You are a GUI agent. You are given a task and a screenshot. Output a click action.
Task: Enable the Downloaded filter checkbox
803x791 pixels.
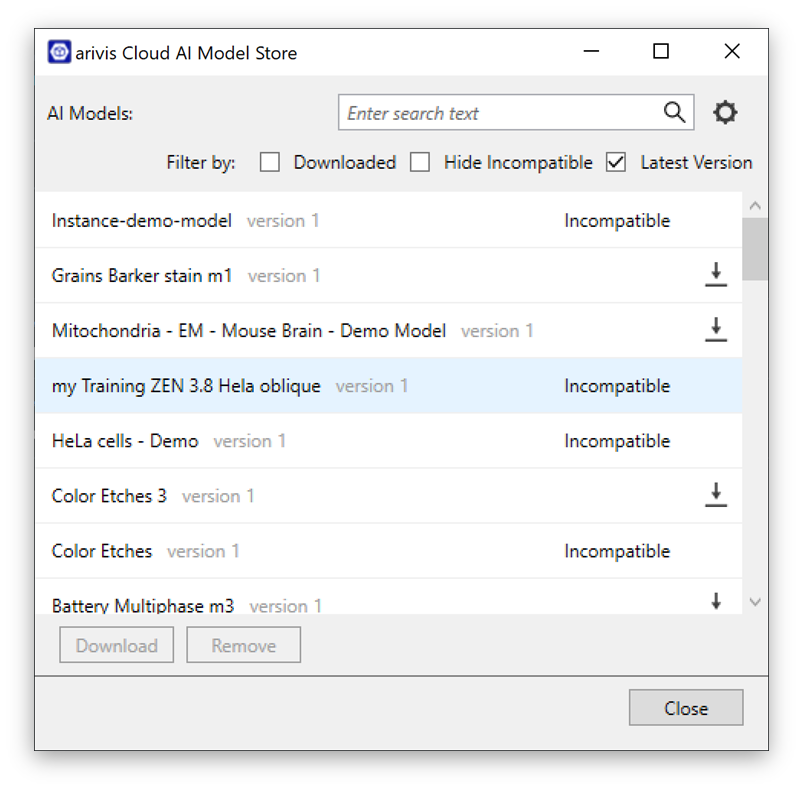tap(269, 162)
